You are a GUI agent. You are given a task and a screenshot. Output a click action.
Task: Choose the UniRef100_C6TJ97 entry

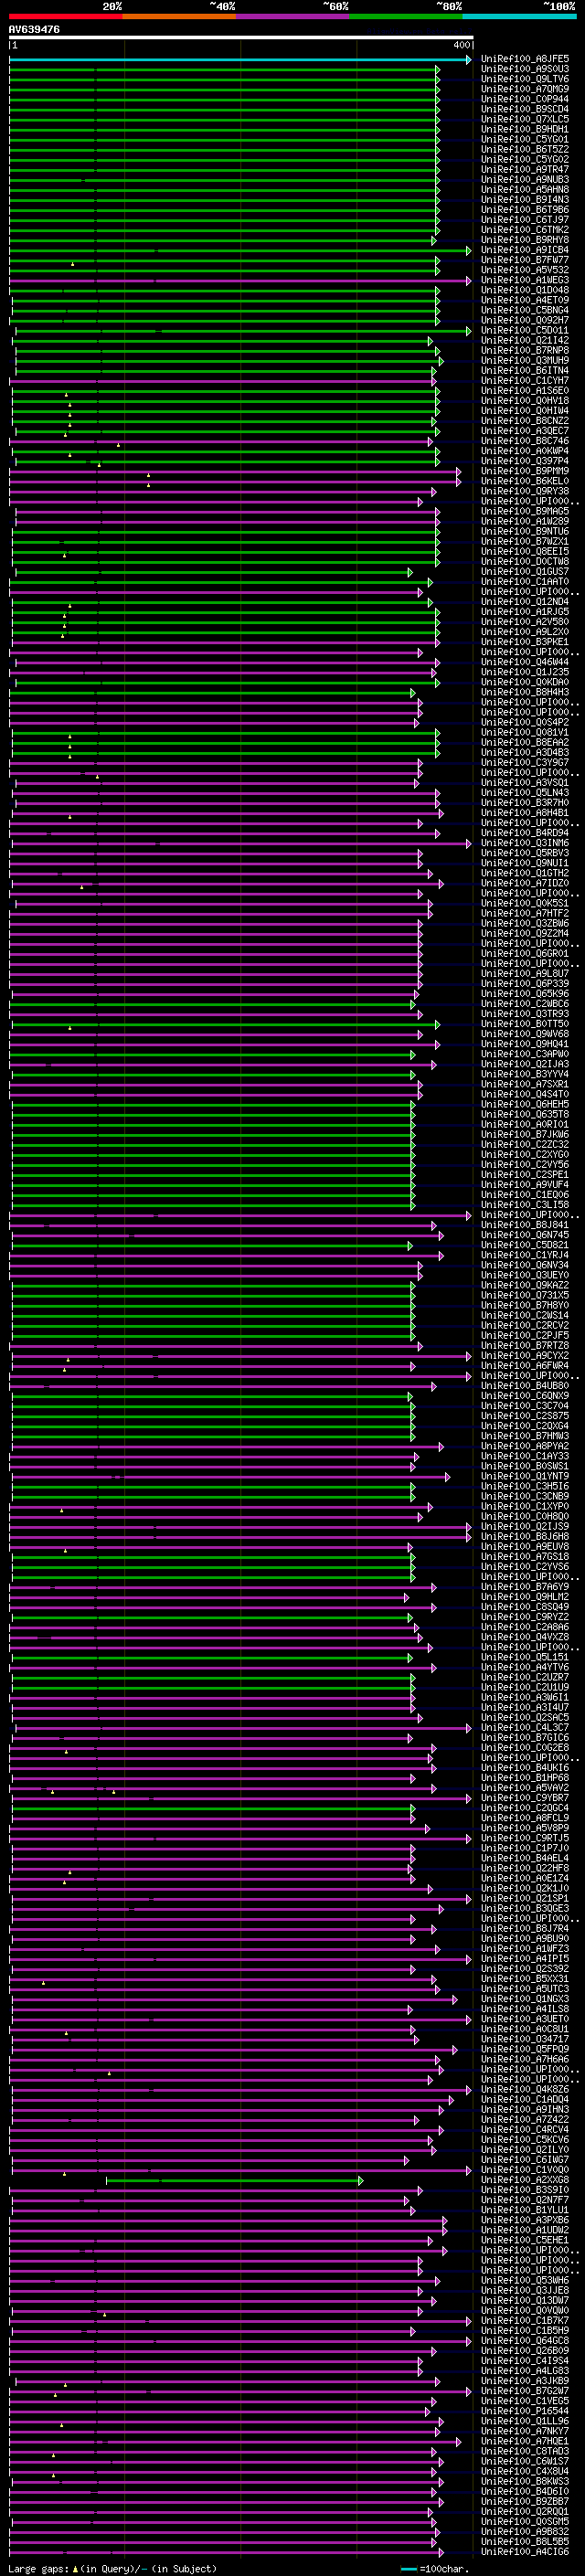[525, 220]
